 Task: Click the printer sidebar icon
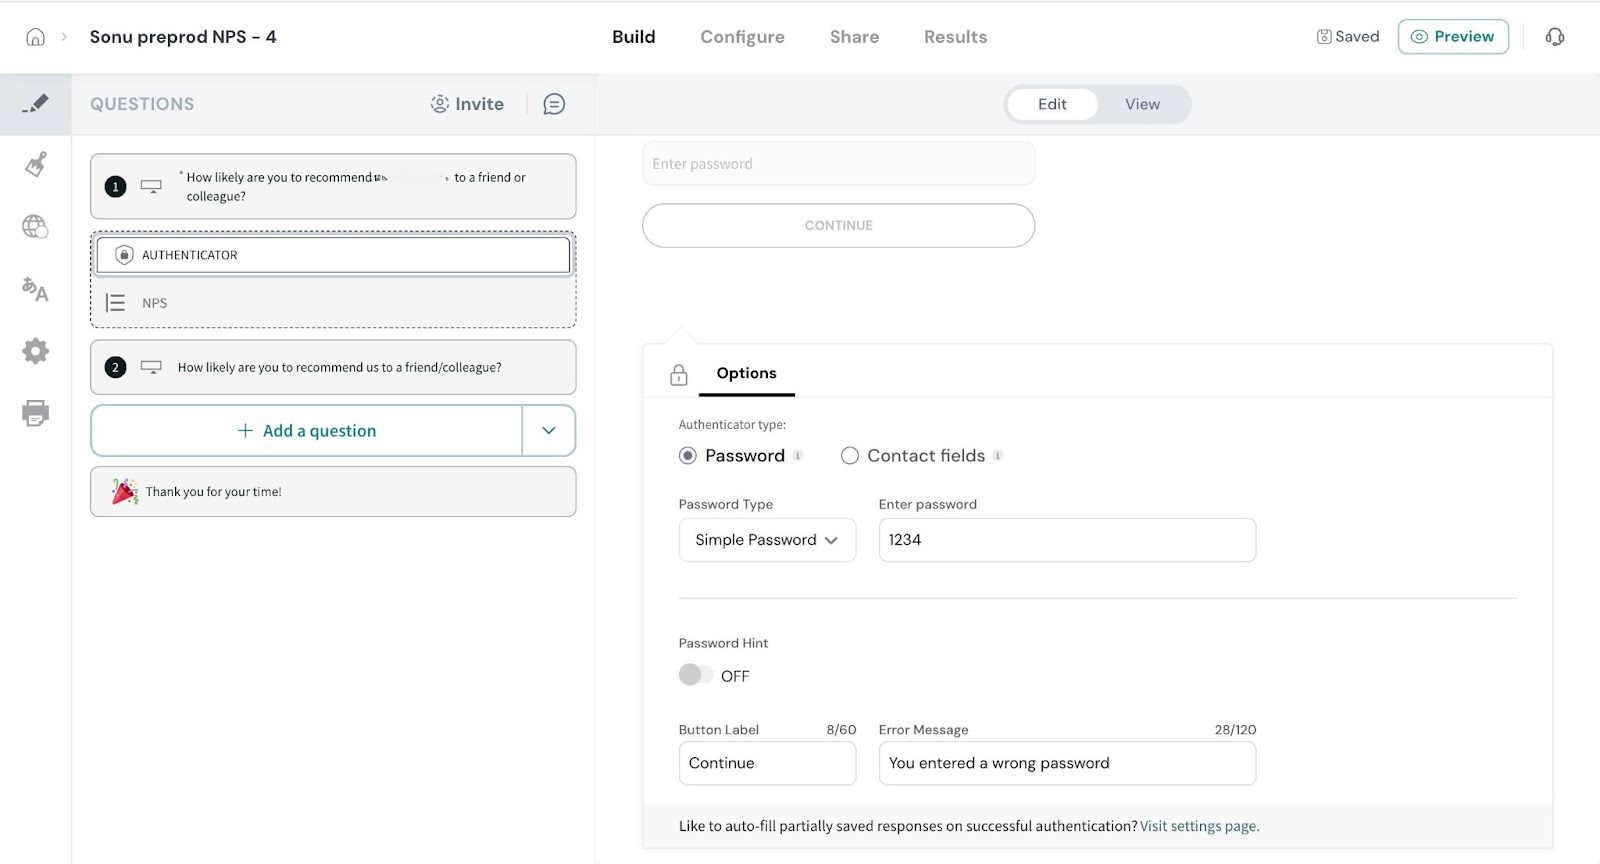coord(35,413)
